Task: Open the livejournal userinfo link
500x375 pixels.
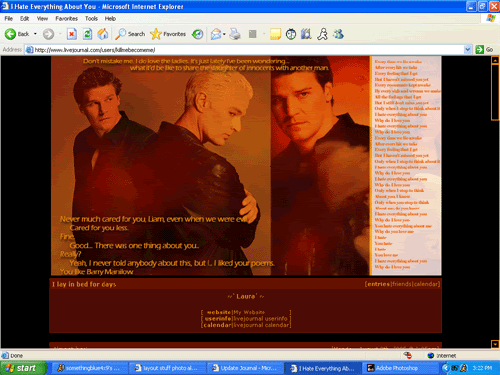Action: (x=260, y=319)
